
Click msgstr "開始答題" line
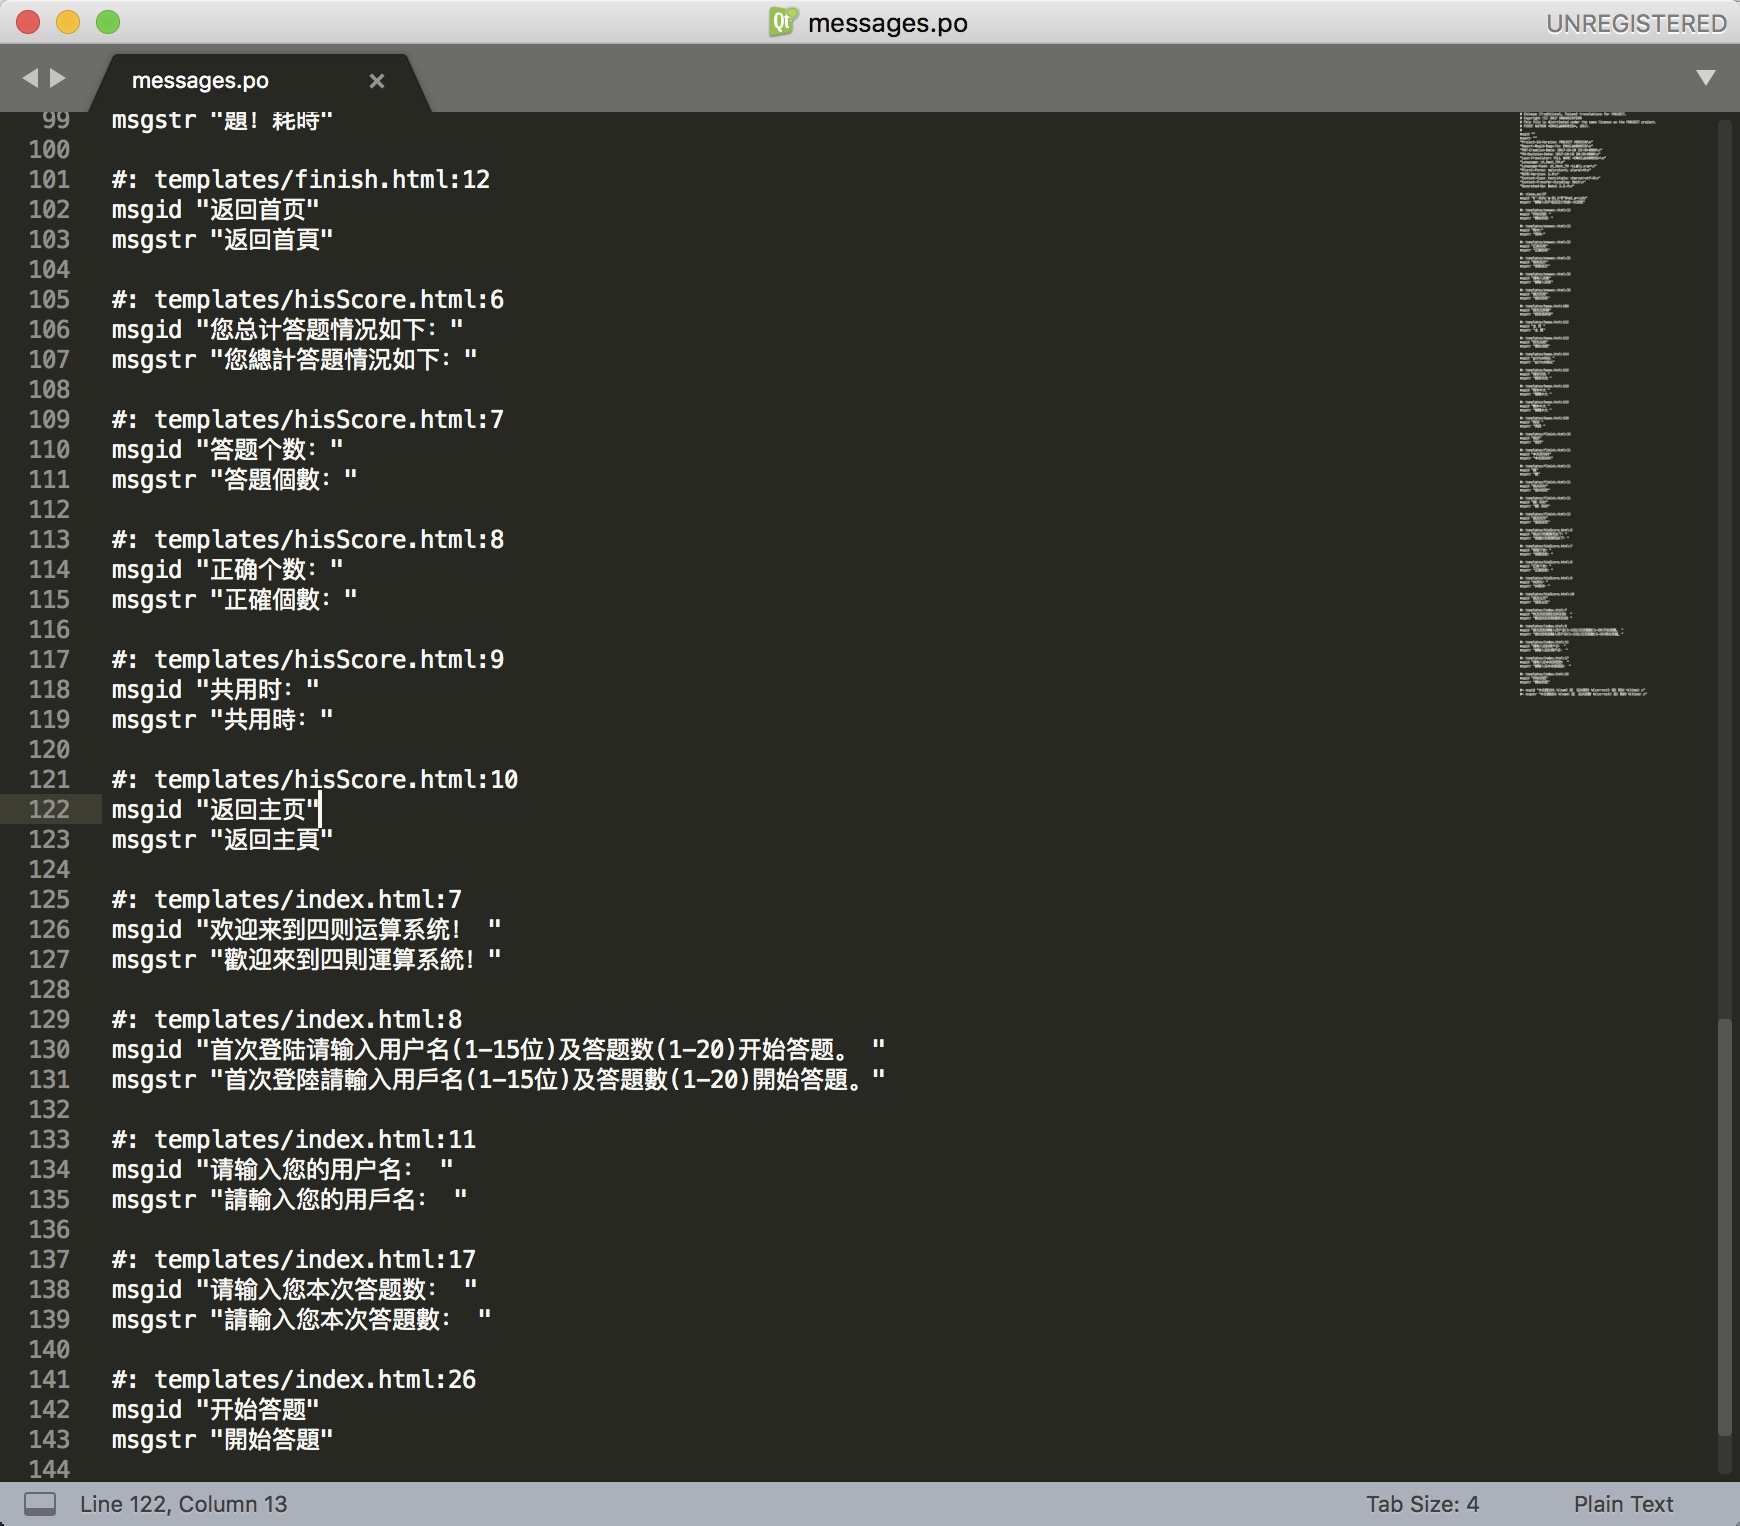pyautogui.click(x=222, y=1440)
